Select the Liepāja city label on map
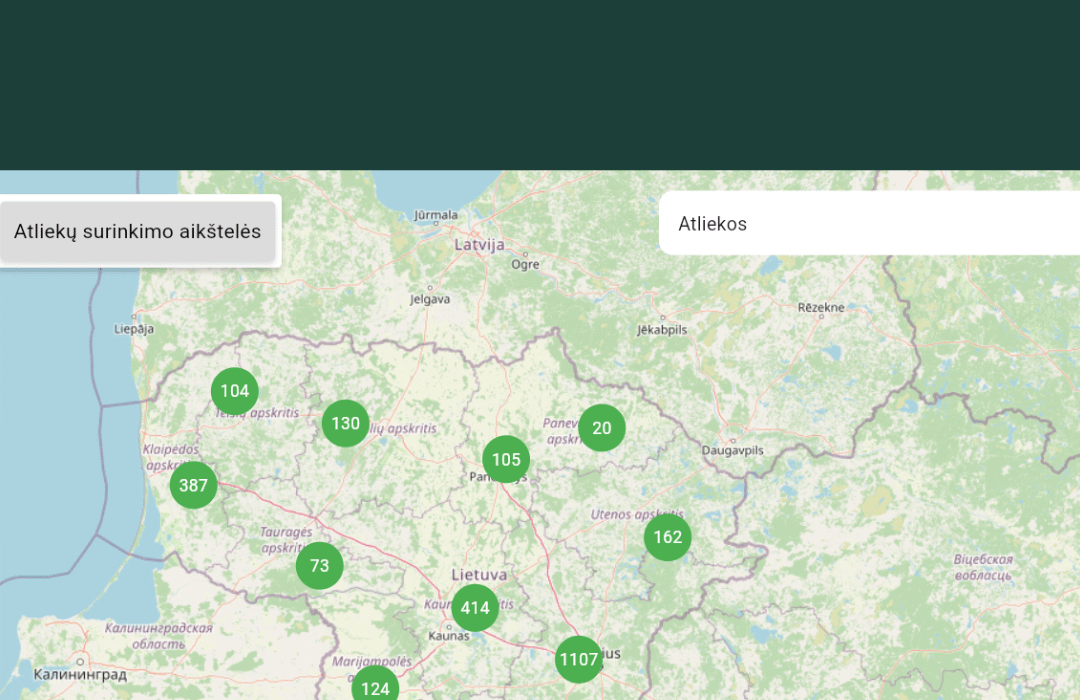Screen dimensions: 1080x700 coord(134,328)
